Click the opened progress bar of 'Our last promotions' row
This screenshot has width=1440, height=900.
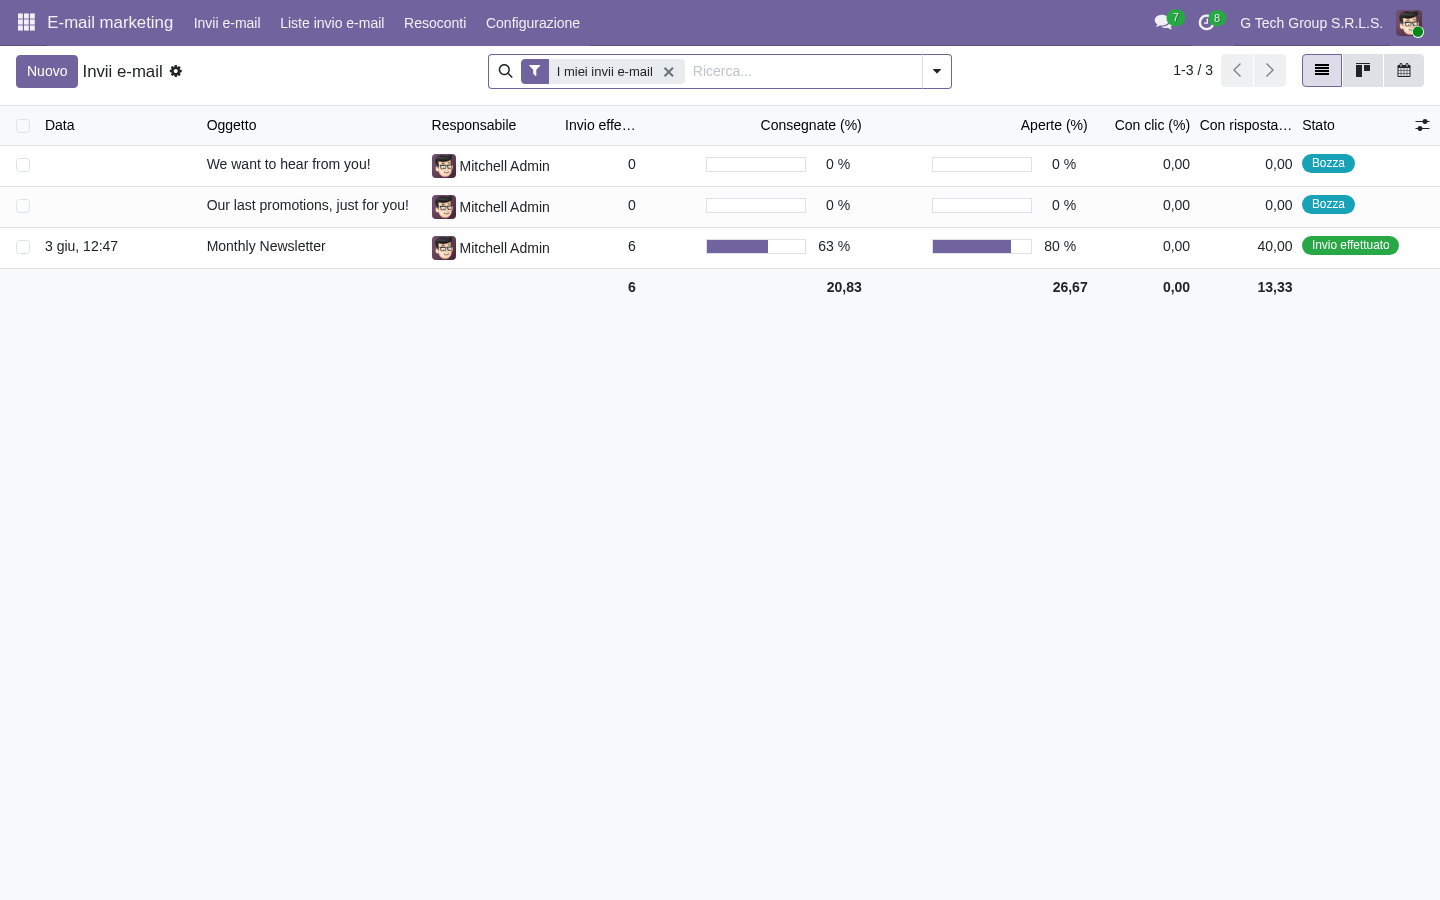[982, 205]
